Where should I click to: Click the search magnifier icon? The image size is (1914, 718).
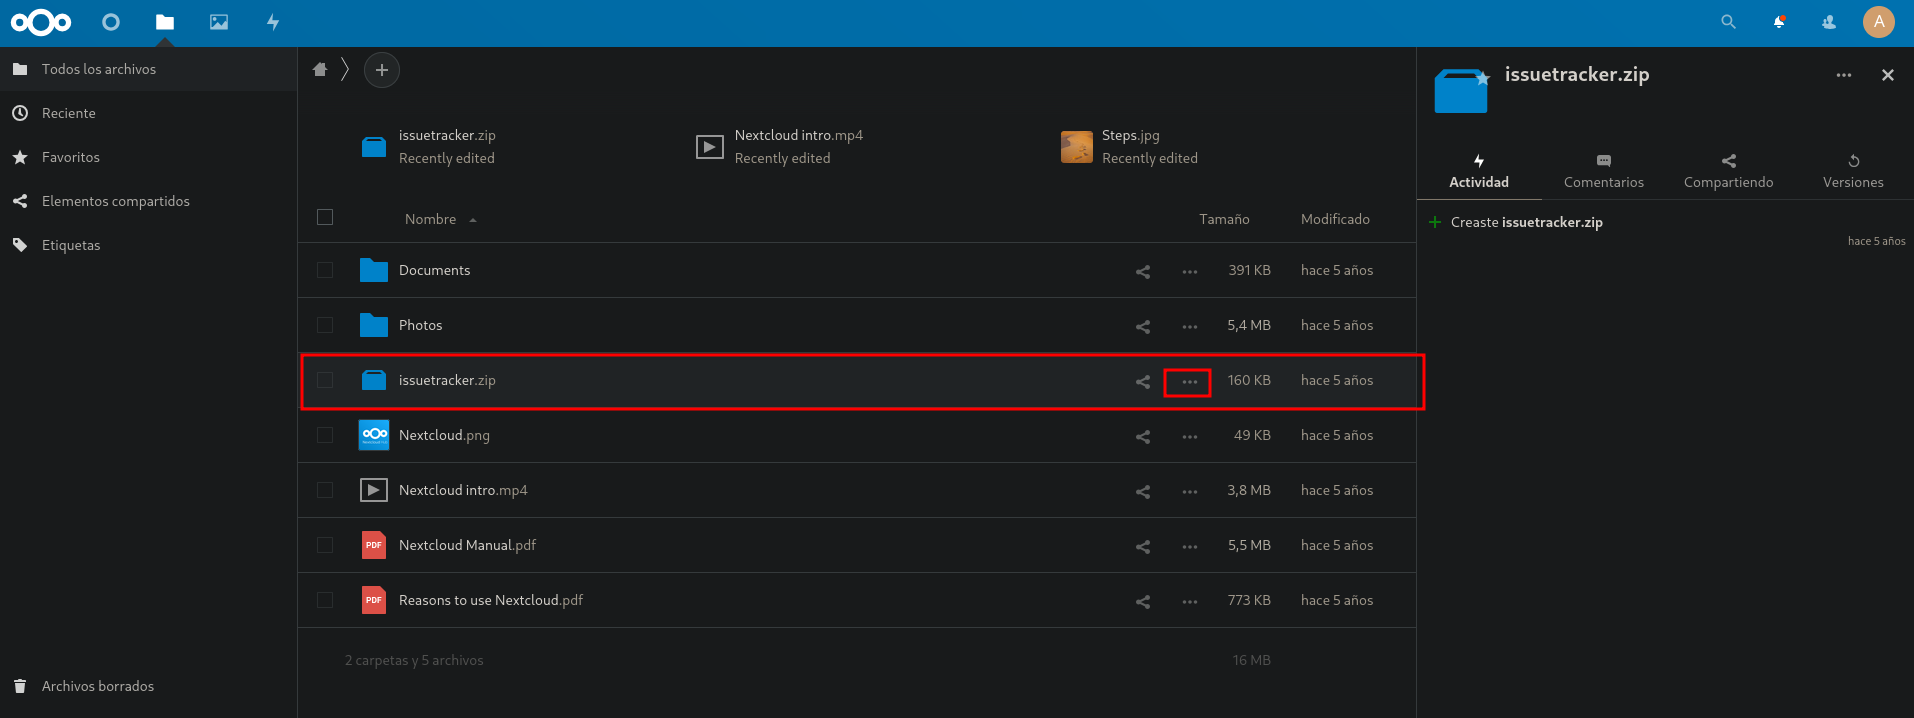(1728, 22)
